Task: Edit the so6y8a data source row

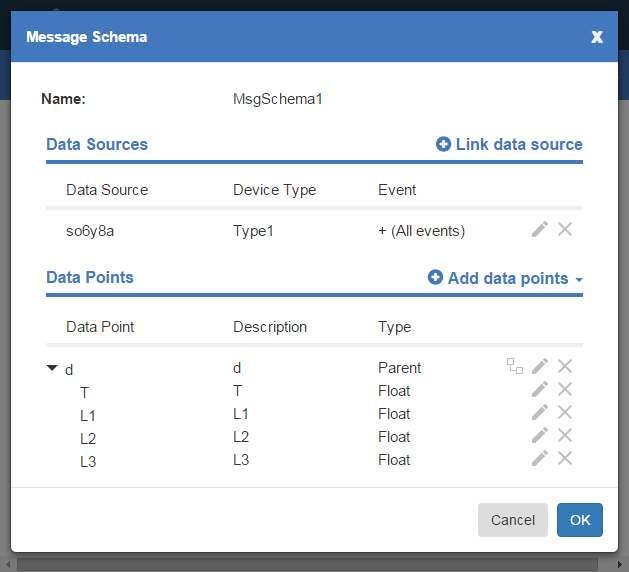Action: pos(540,230)
